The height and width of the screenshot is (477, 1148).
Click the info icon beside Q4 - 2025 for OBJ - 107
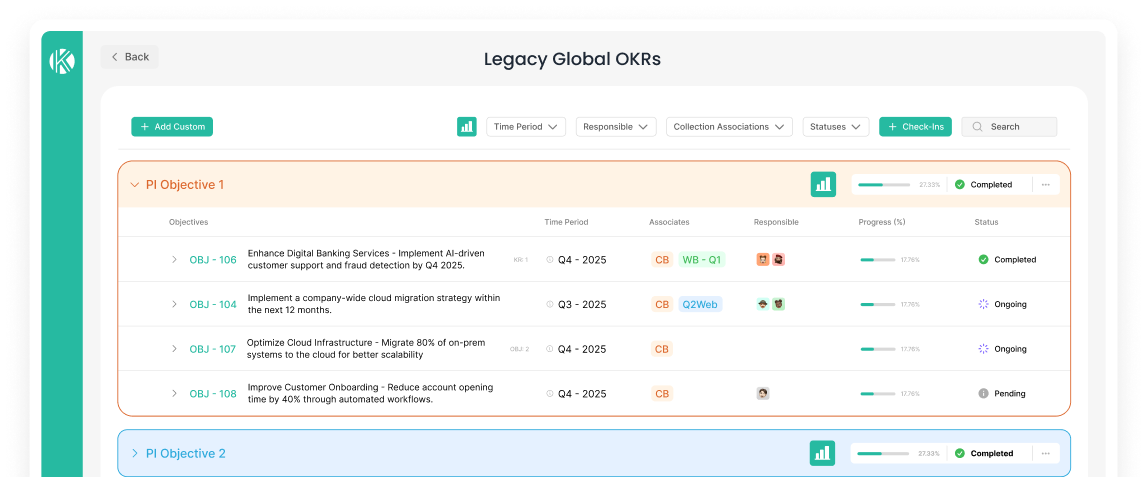point(550,349)
